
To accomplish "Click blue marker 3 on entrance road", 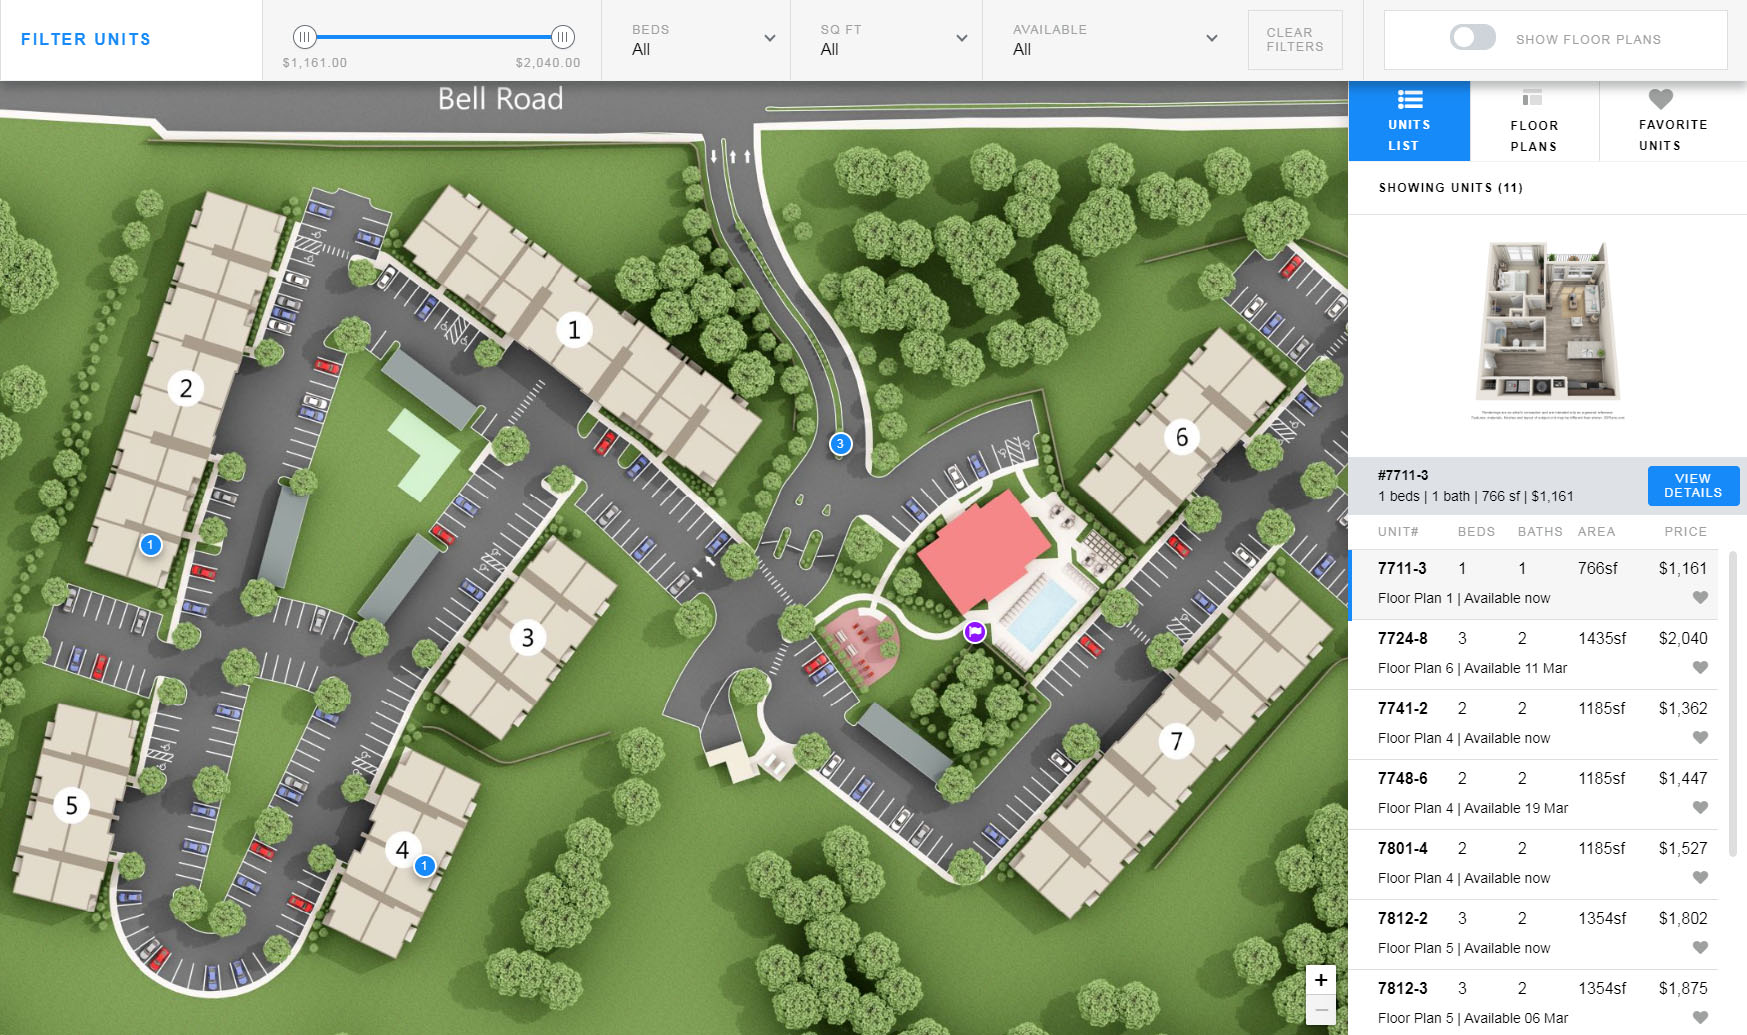I will coord(841,444).
